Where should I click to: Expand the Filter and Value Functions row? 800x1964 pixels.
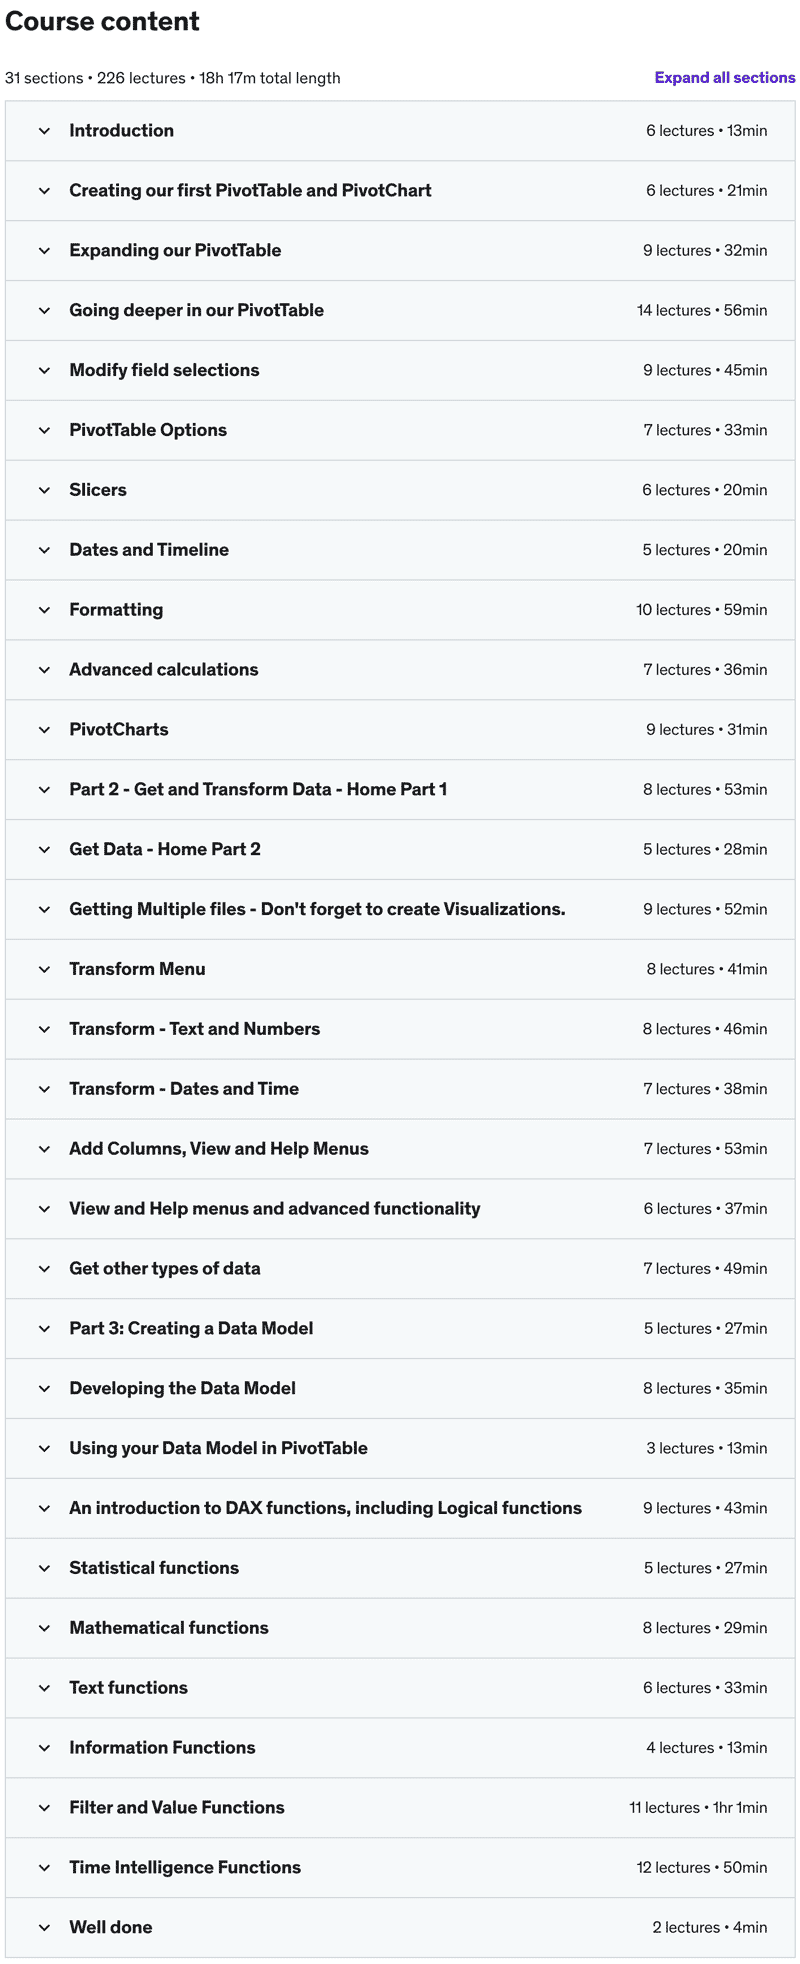click(400, 1808)
